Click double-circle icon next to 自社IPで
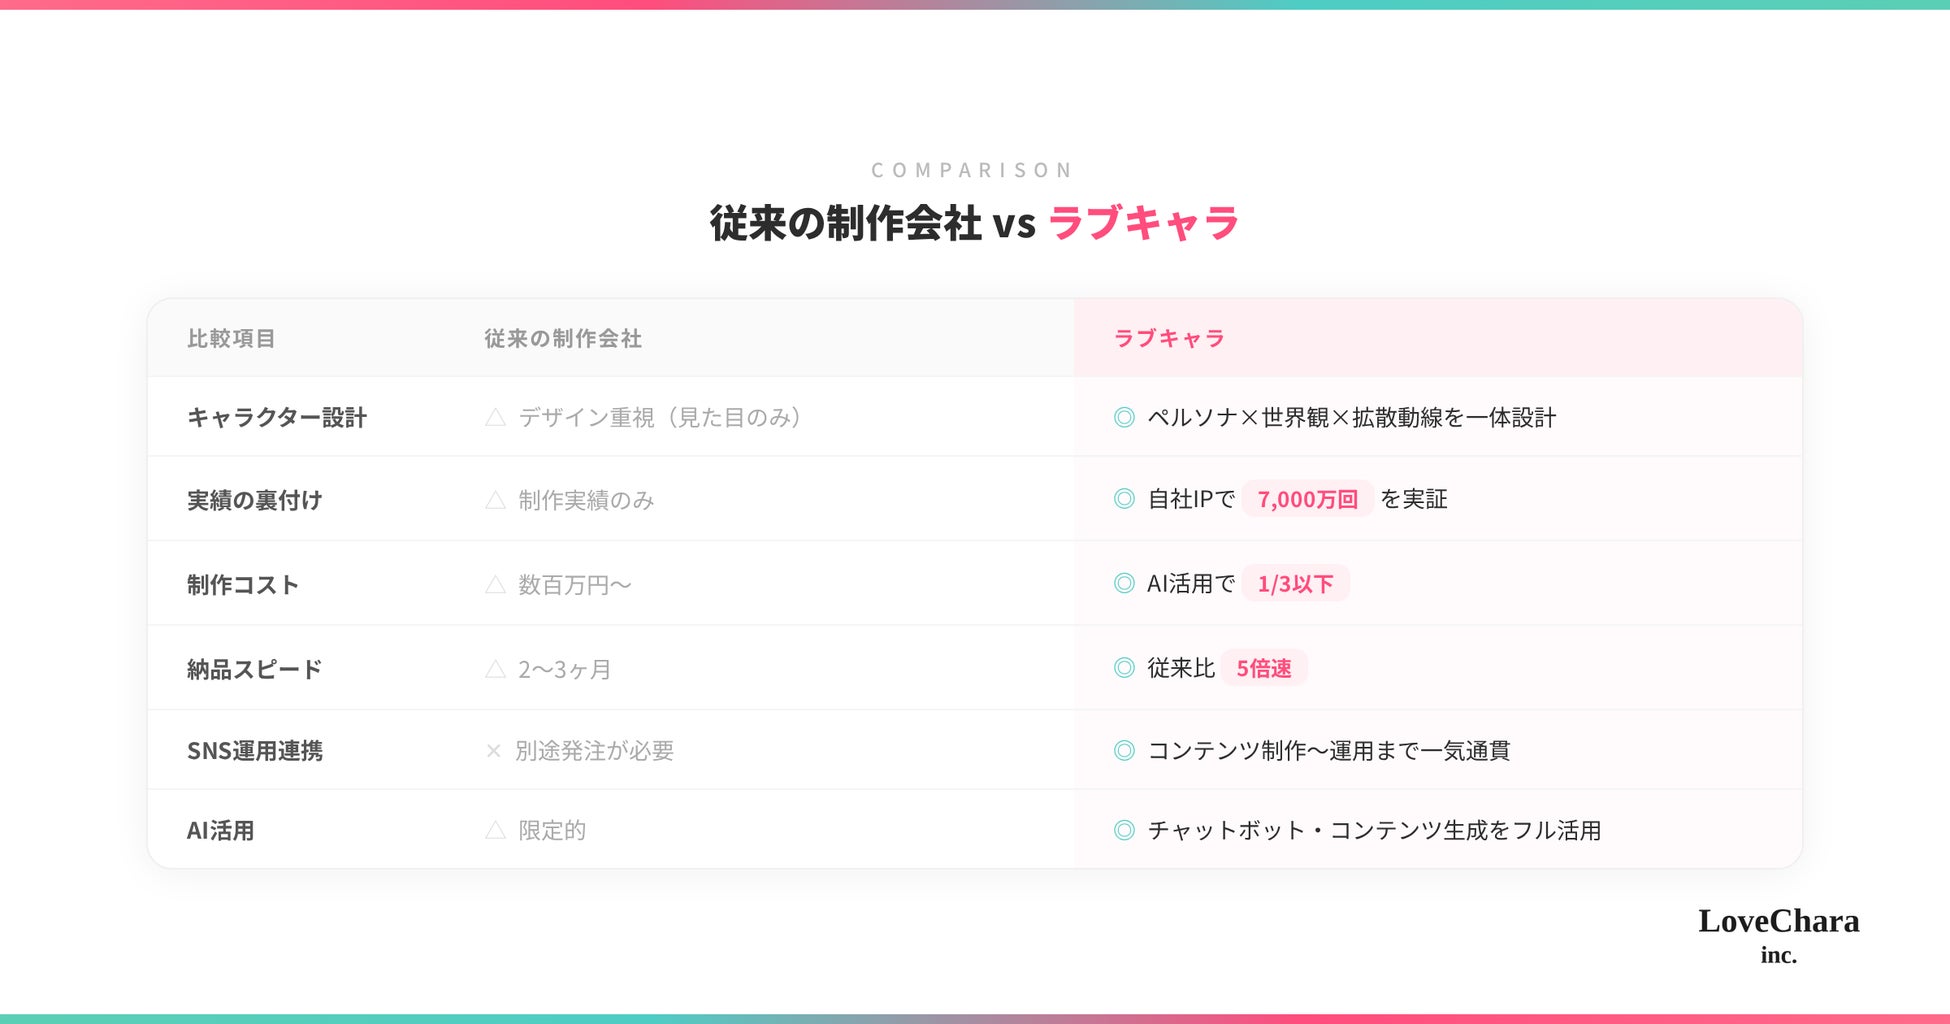 tap(1124, 498)
